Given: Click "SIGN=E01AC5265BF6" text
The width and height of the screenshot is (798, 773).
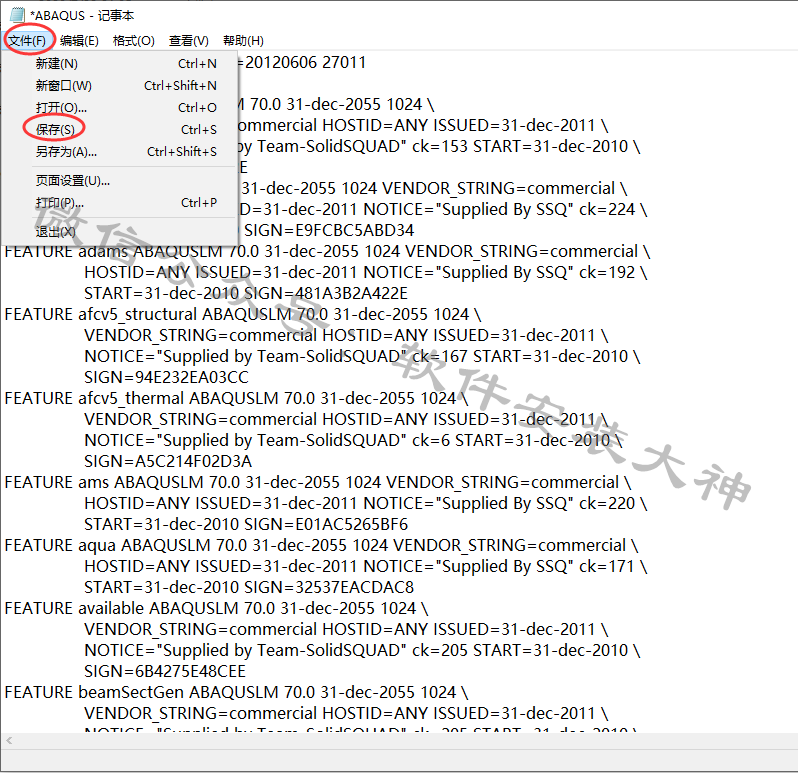Looking at the screenshot, I should 326,525.
